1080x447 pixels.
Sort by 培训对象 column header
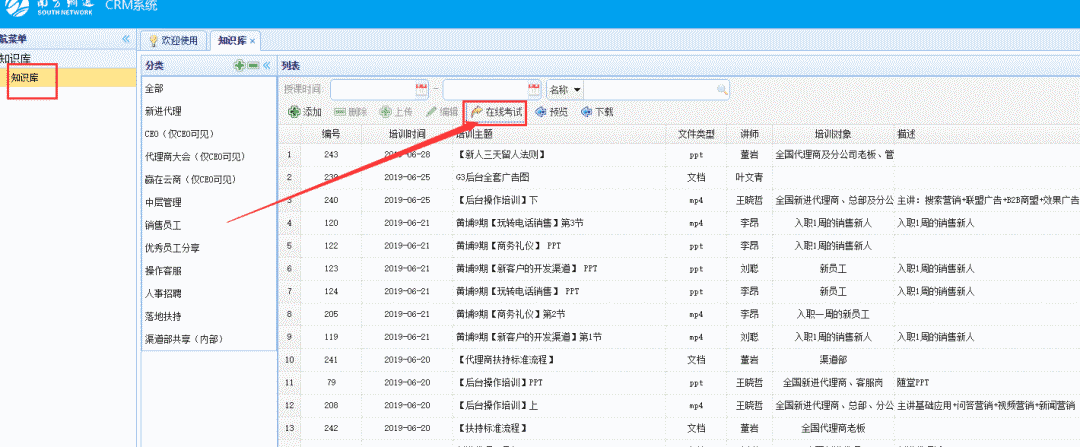(833, 134)
